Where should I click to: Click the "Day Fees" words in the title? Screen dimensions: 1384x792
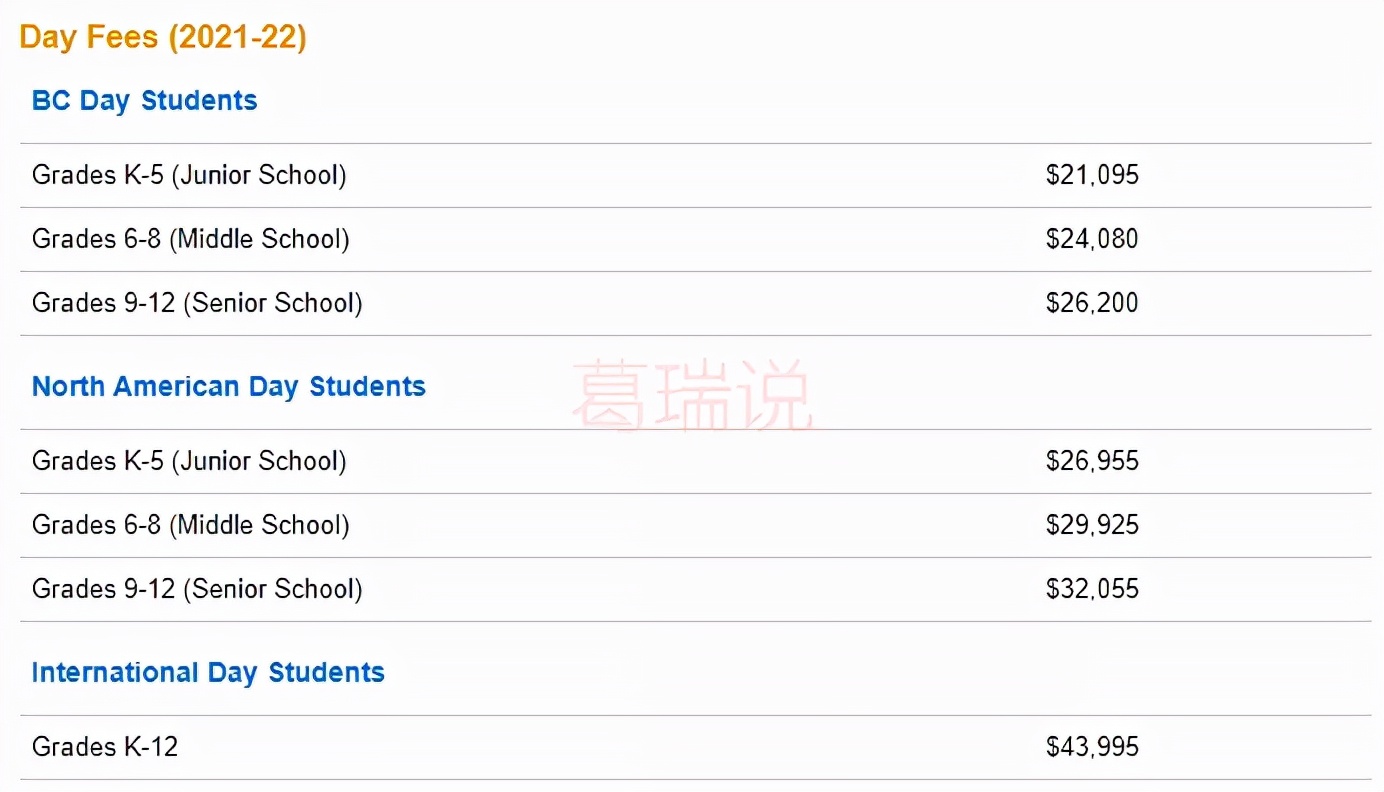click(89, 38)
